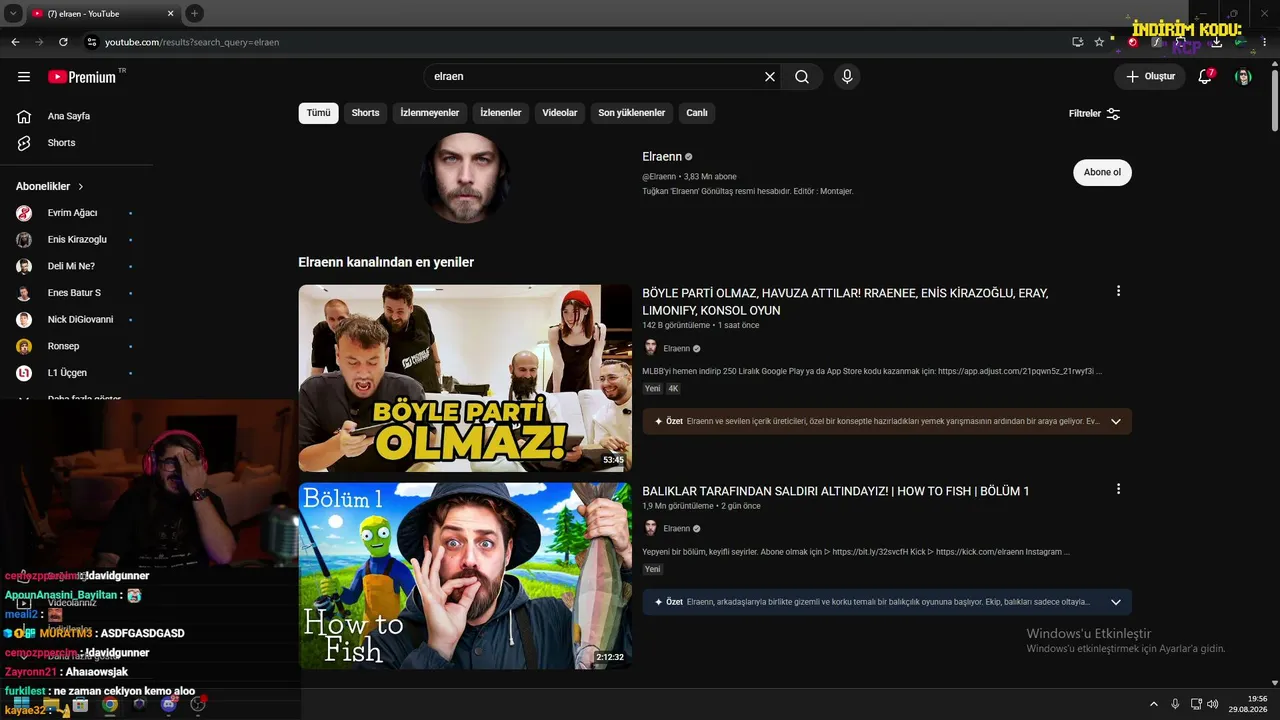Open network settings in system tray
The width and height of the screenshot is (1280, 720).
tap(1196, 704)
